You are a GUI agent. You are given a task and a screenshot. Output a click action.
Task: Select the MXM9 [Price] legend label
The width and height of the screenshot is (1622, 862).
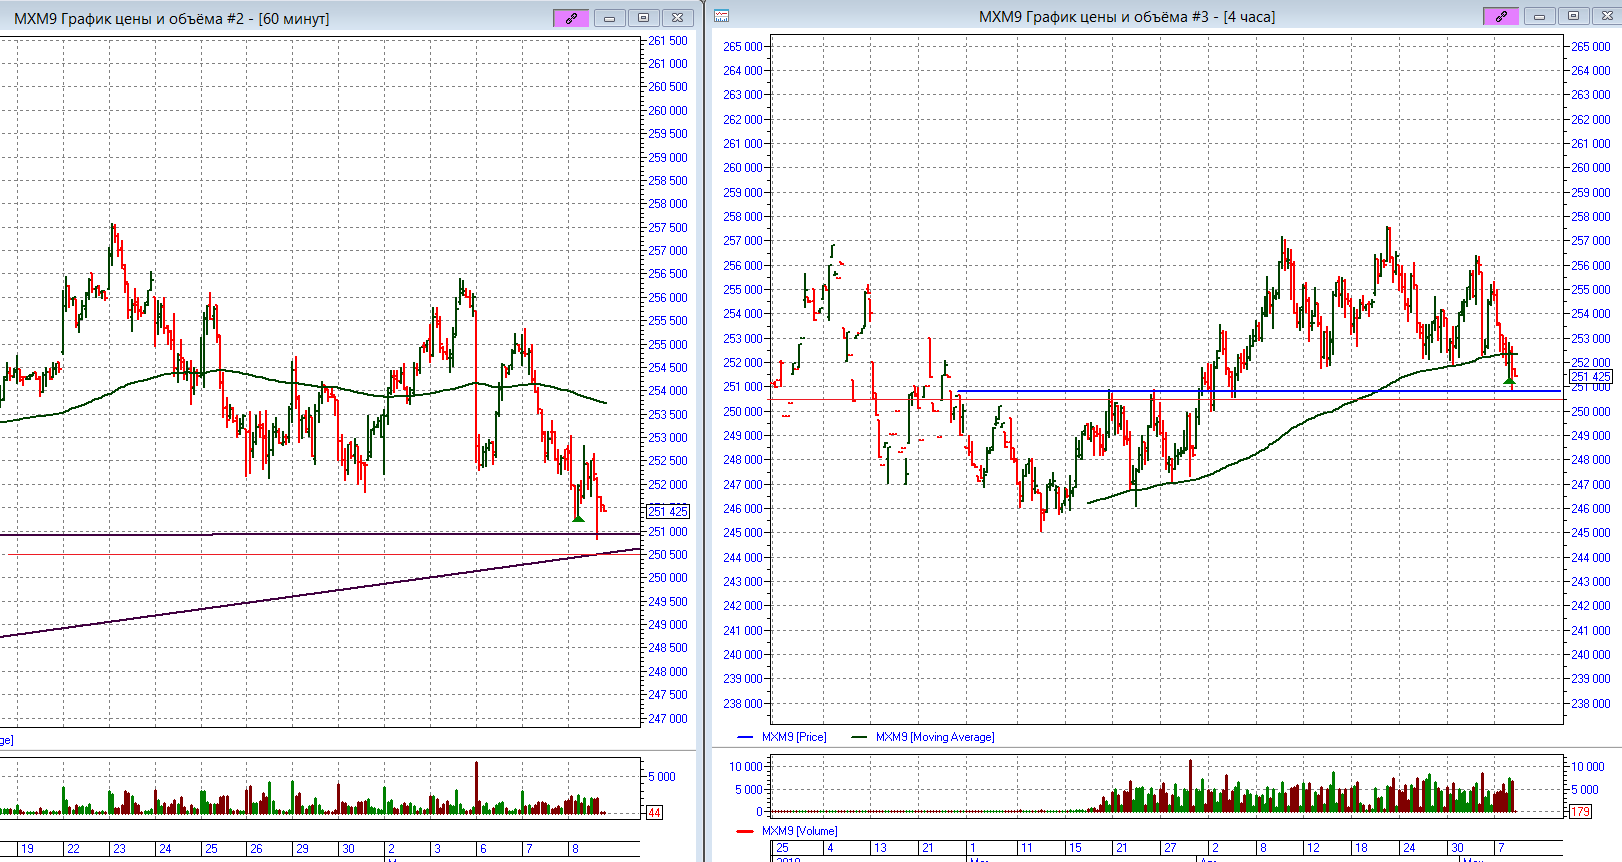794,737
